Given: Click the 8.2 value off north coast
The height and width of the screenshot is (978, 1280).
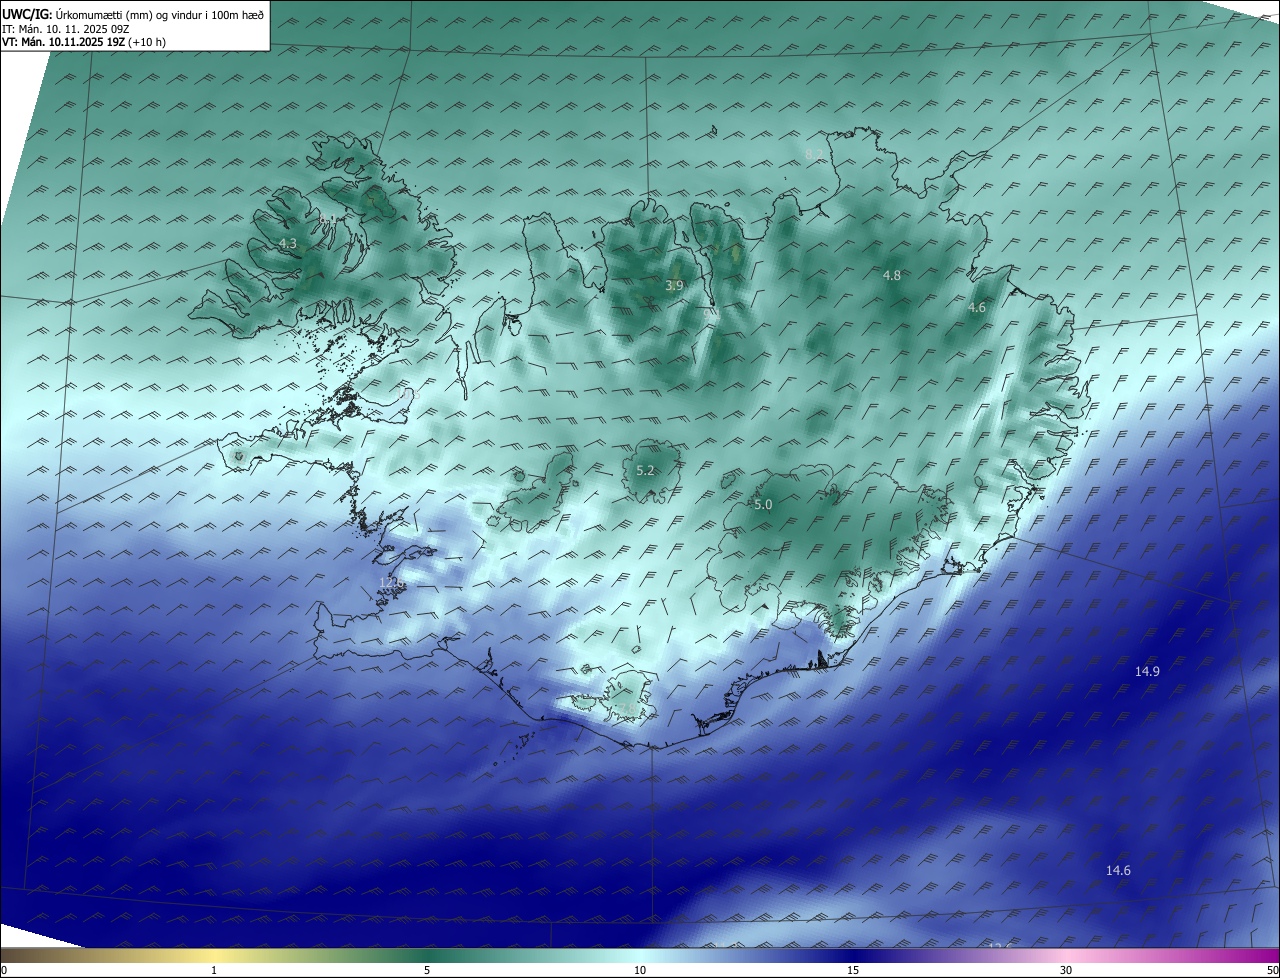Looking at the screenshot, I should [814, 154].
